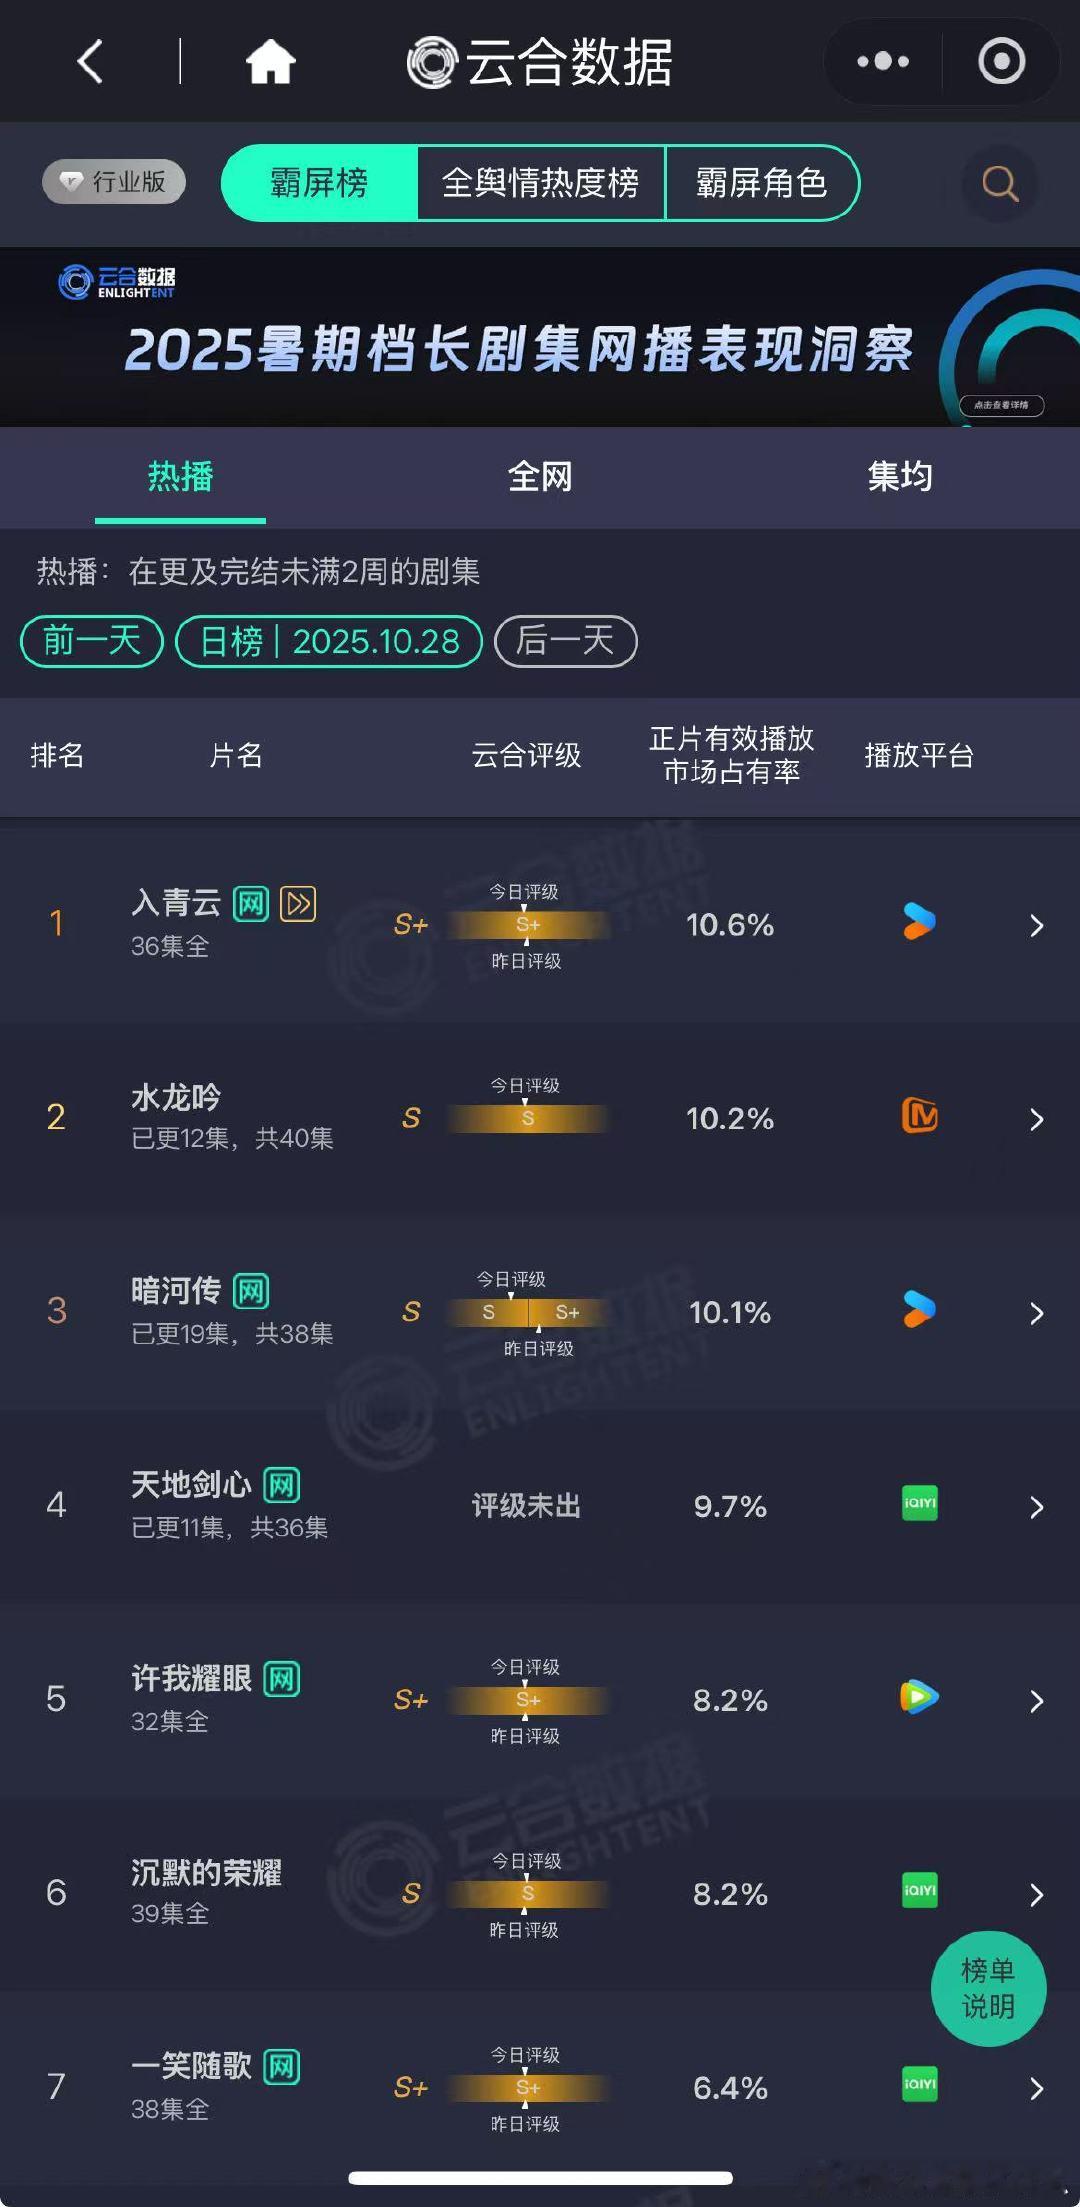The width and height of the screenshot is (1080, 2207).
Task: Click the 前一天 button to go back a day
Action: (91, 641)
